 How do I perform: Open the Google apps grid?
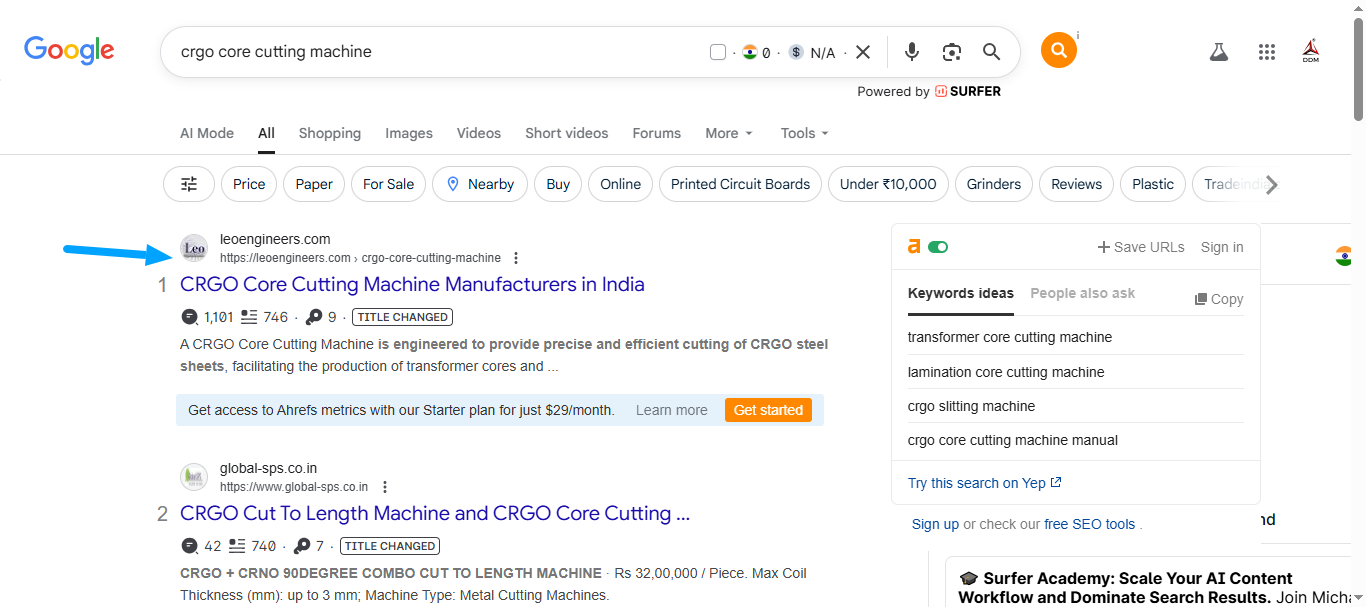(x=1267, y=52)
